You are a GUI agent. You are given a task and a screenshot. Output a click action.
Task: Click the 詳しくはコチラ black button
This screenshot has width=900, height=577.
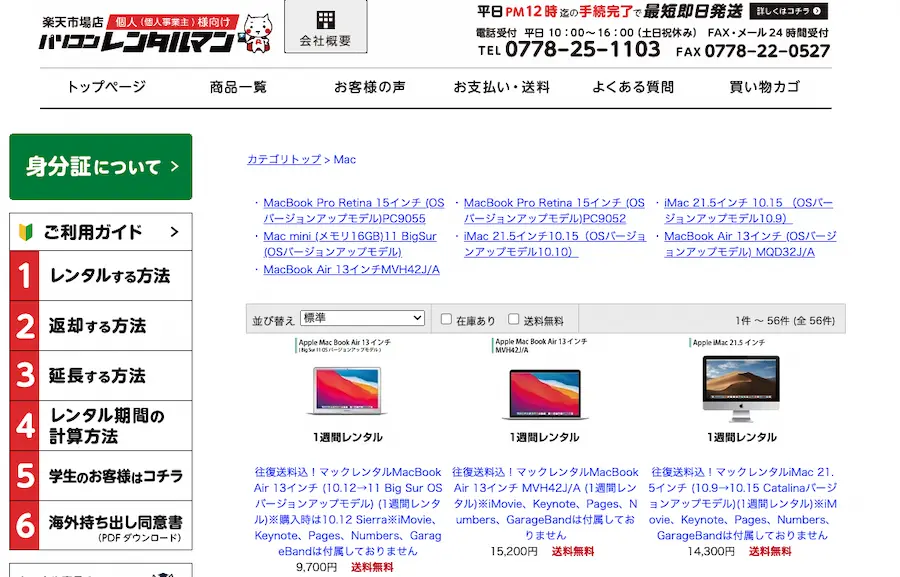click(x=789, y=11)
